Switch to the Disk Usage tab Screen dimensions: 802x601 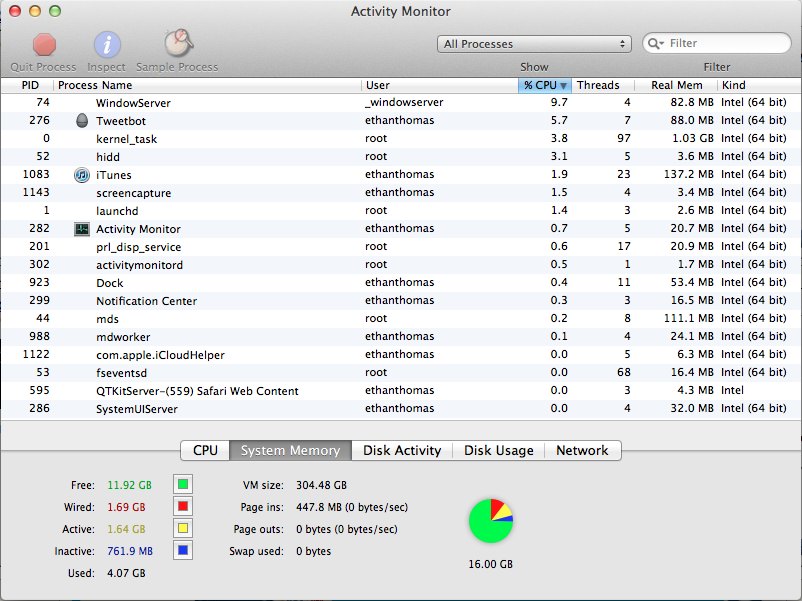tap(499, 450)
